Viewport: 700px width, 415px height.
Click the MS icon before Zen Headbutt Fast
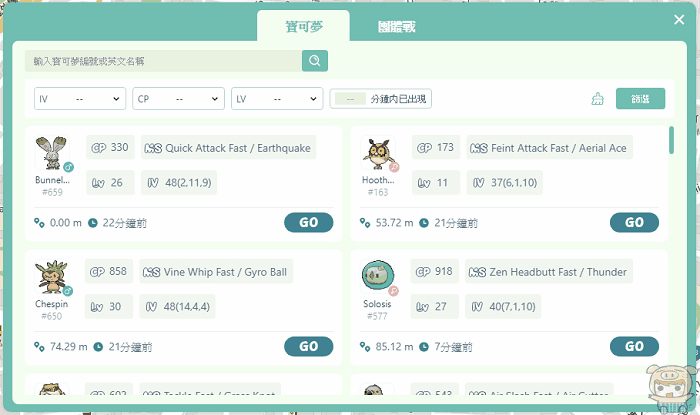click(x=477, y=272)
